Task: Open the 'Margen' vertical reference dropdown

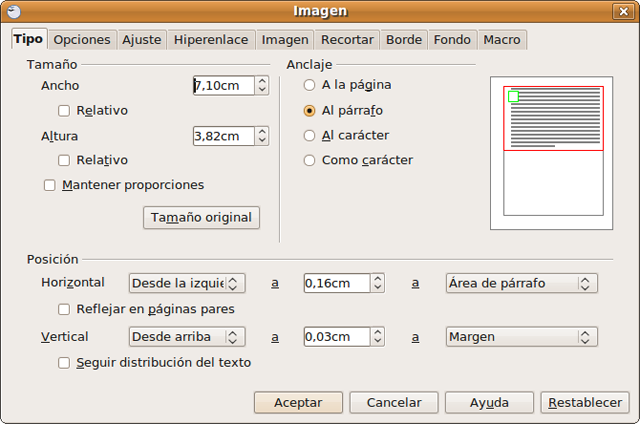Action: (x=520, y=337)
